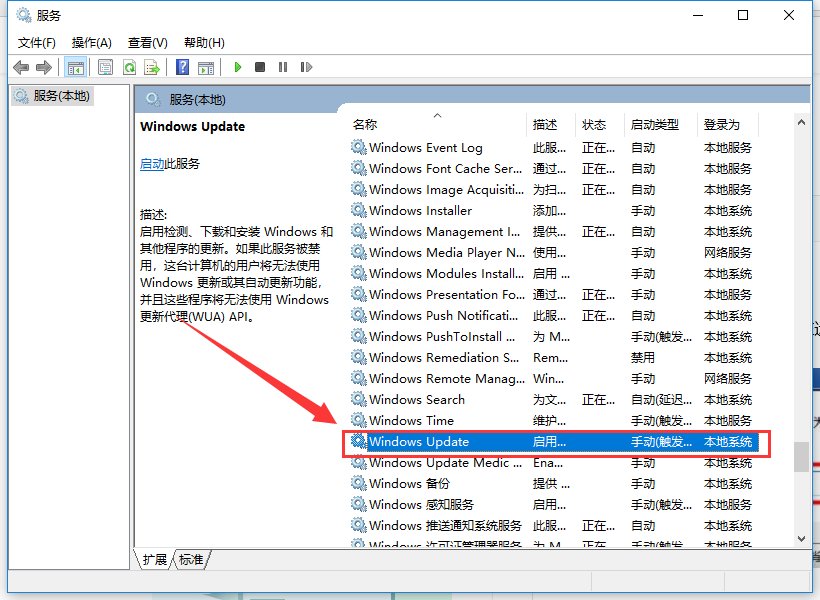Click the Restart Service toolbar icon
The image size is (820, 600).
307,66
